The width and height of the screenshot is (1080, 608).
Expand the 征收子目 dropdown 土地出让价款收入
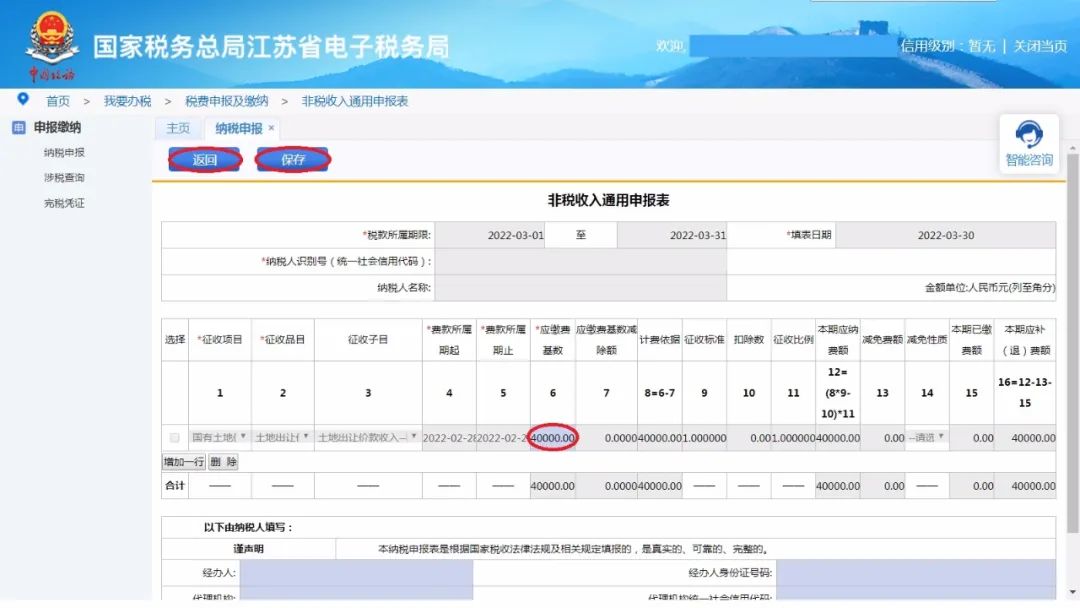click(x=368, y=437)
